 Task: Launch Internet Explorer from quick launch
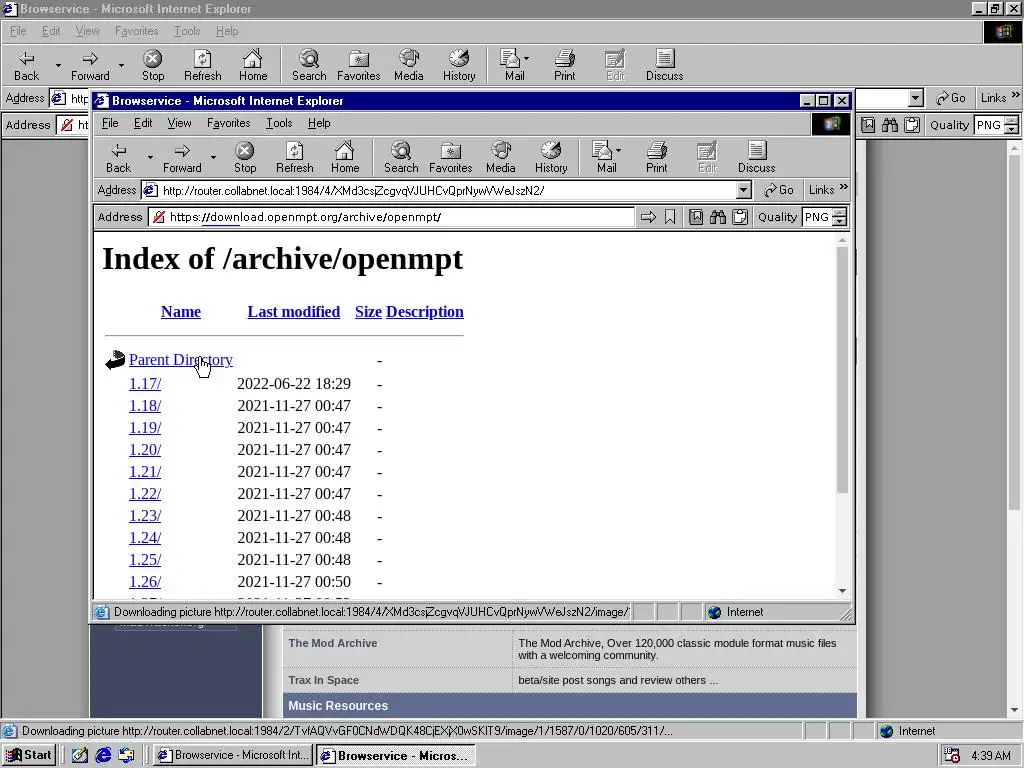pyautogui.click(x=103, y=755)
